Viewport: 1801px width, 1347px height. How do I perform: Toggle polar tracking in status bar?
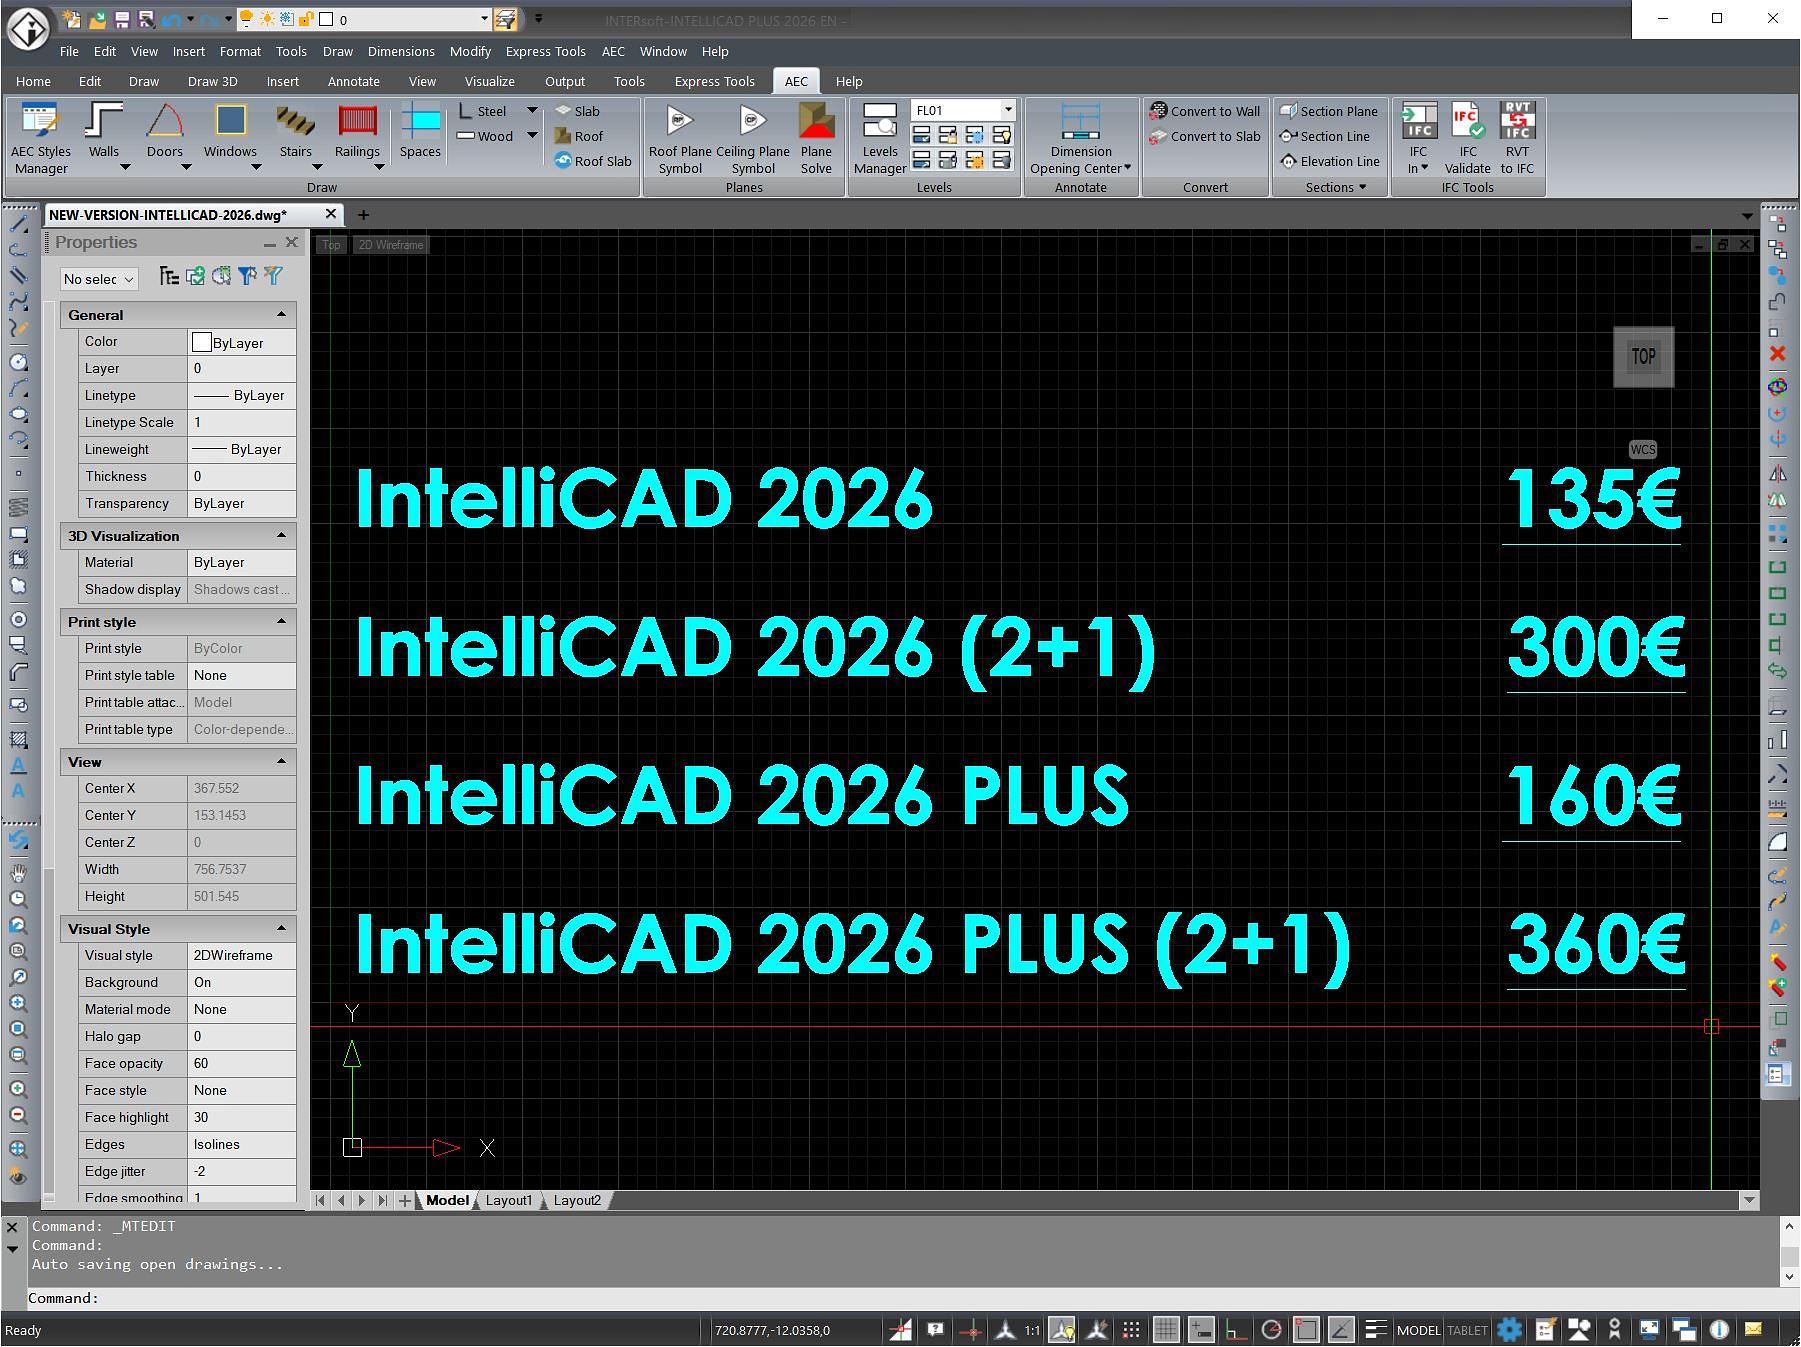pos(1271,1330)
